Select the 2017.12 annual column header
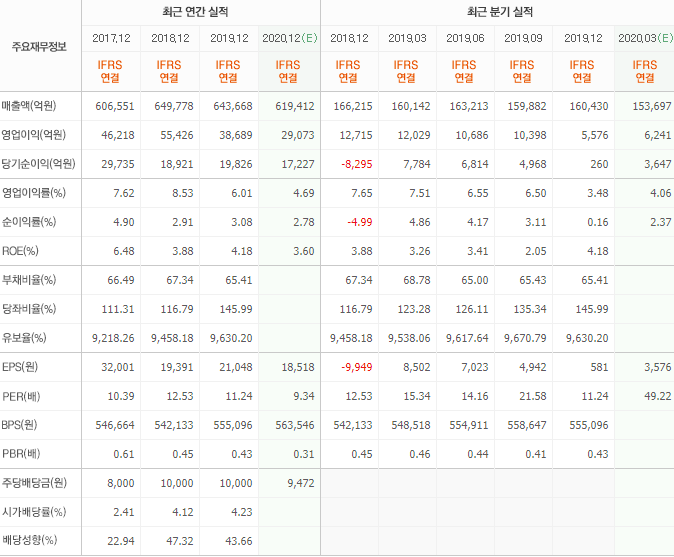 click(111, 38)
